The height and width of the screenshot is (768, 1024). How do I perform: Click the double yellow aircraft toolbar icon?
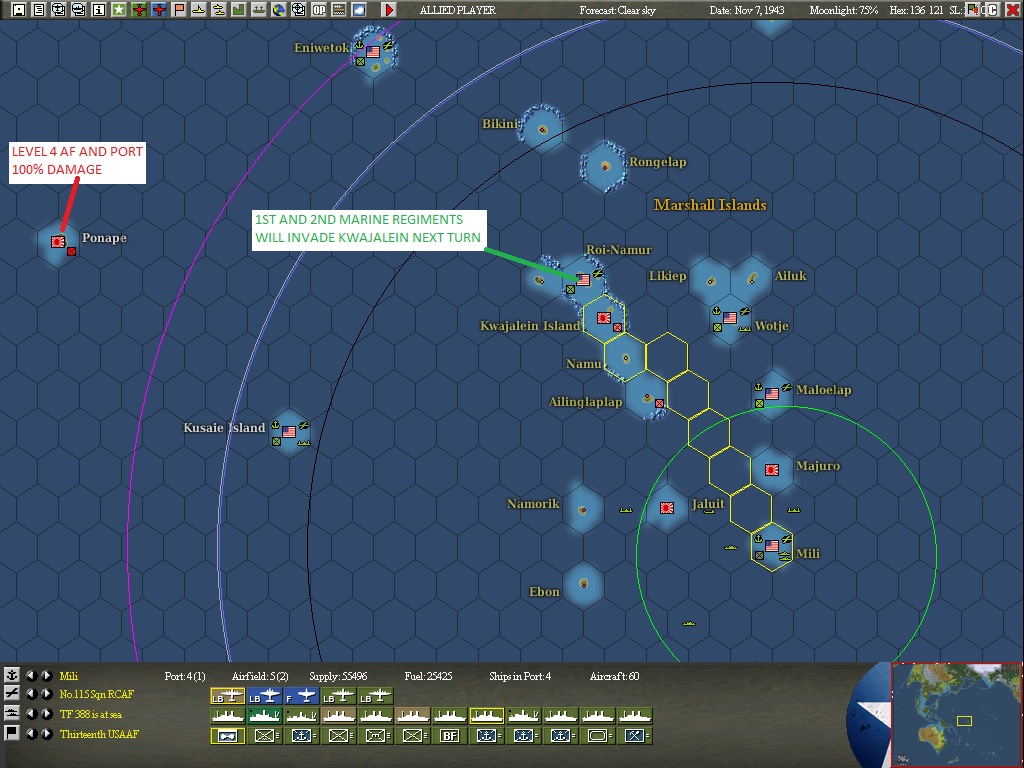click(218, 10)
